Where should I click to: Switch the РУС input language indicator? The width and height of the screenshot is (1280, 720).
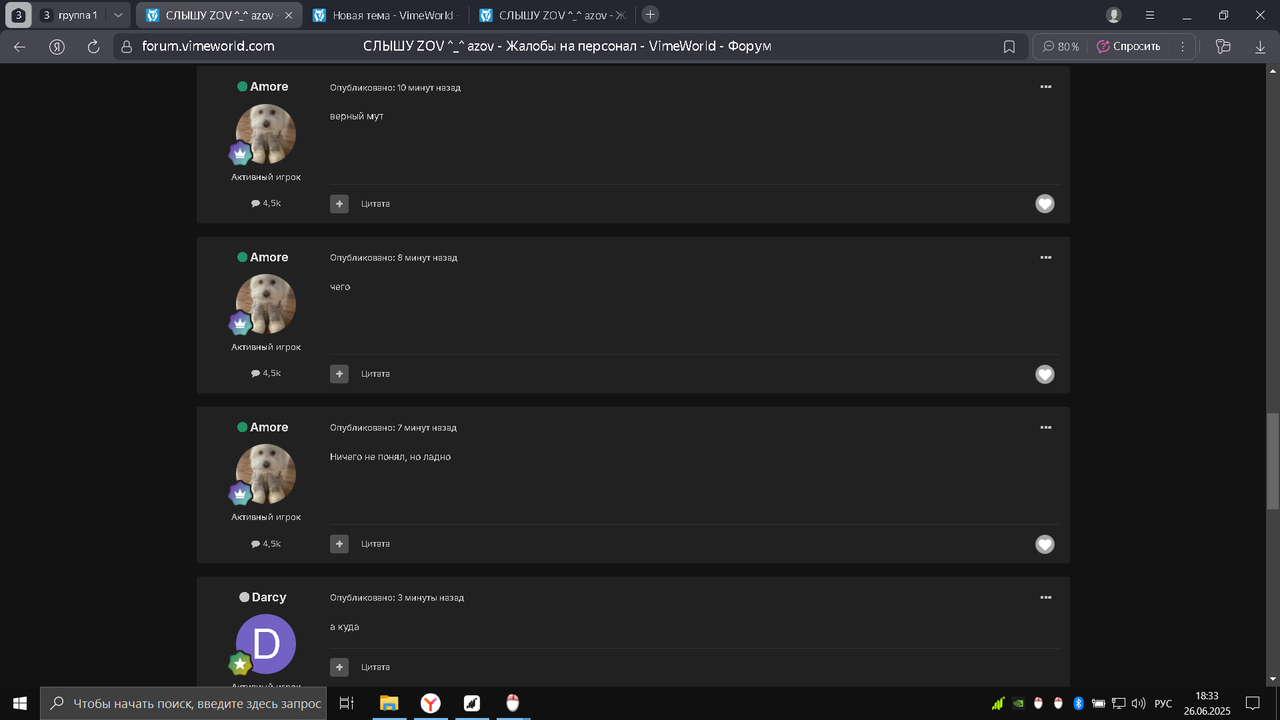tap(1163, 703)
